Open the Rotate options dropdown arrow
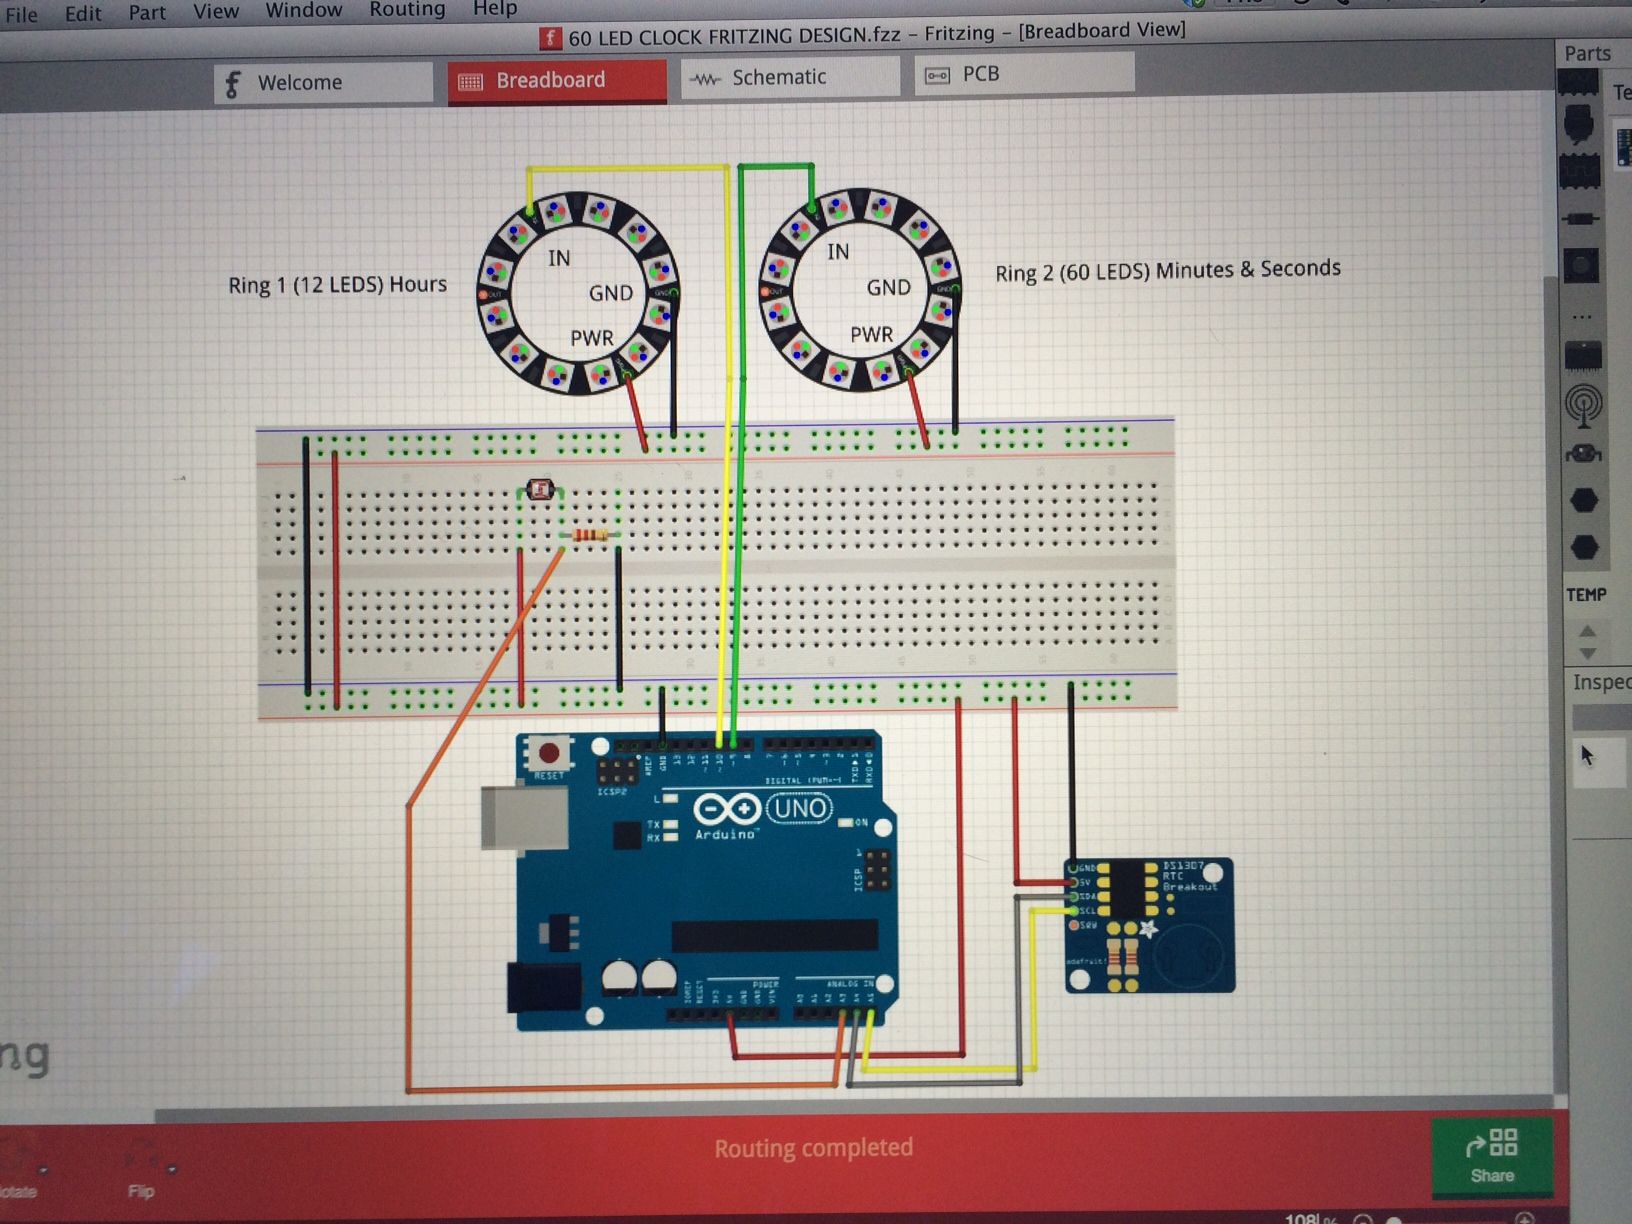 (42, 1171)
